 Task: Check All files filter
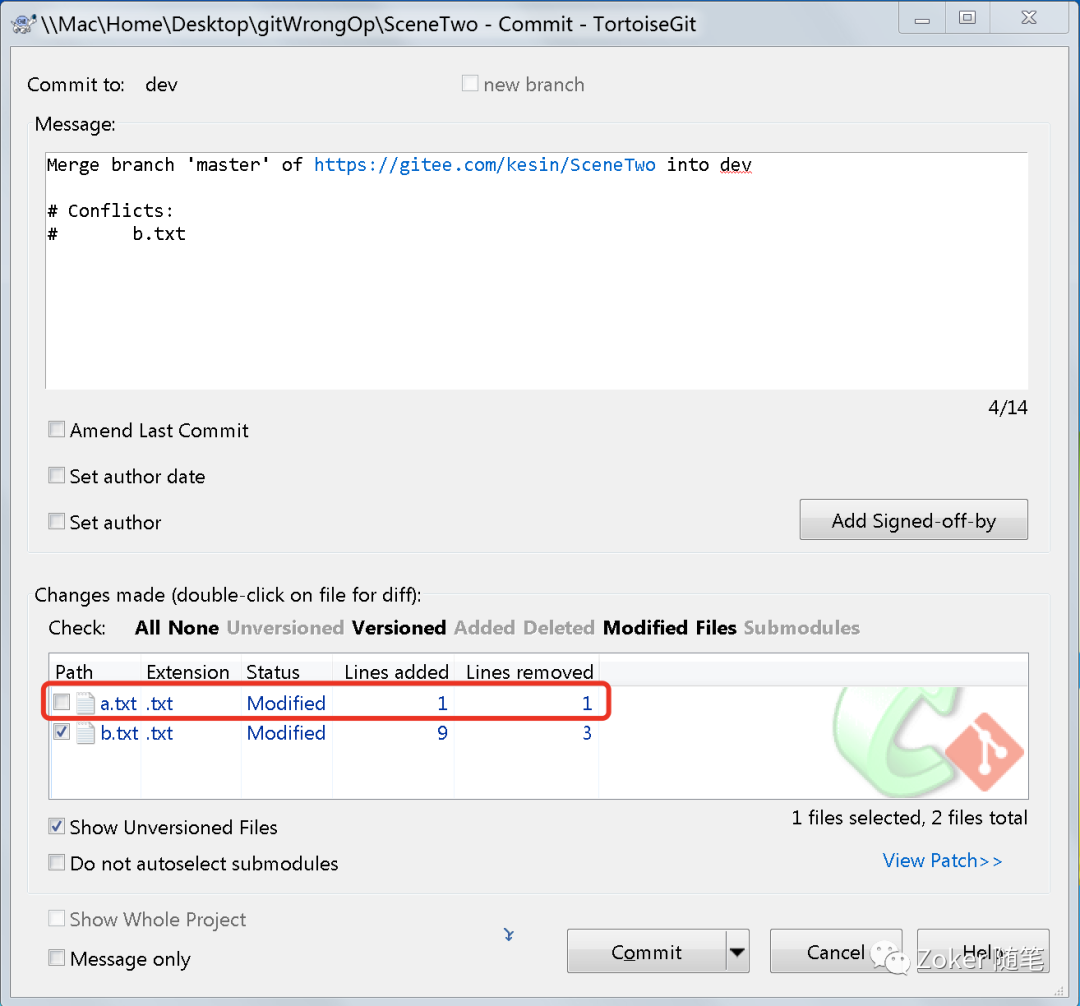(x=147, y=627)
